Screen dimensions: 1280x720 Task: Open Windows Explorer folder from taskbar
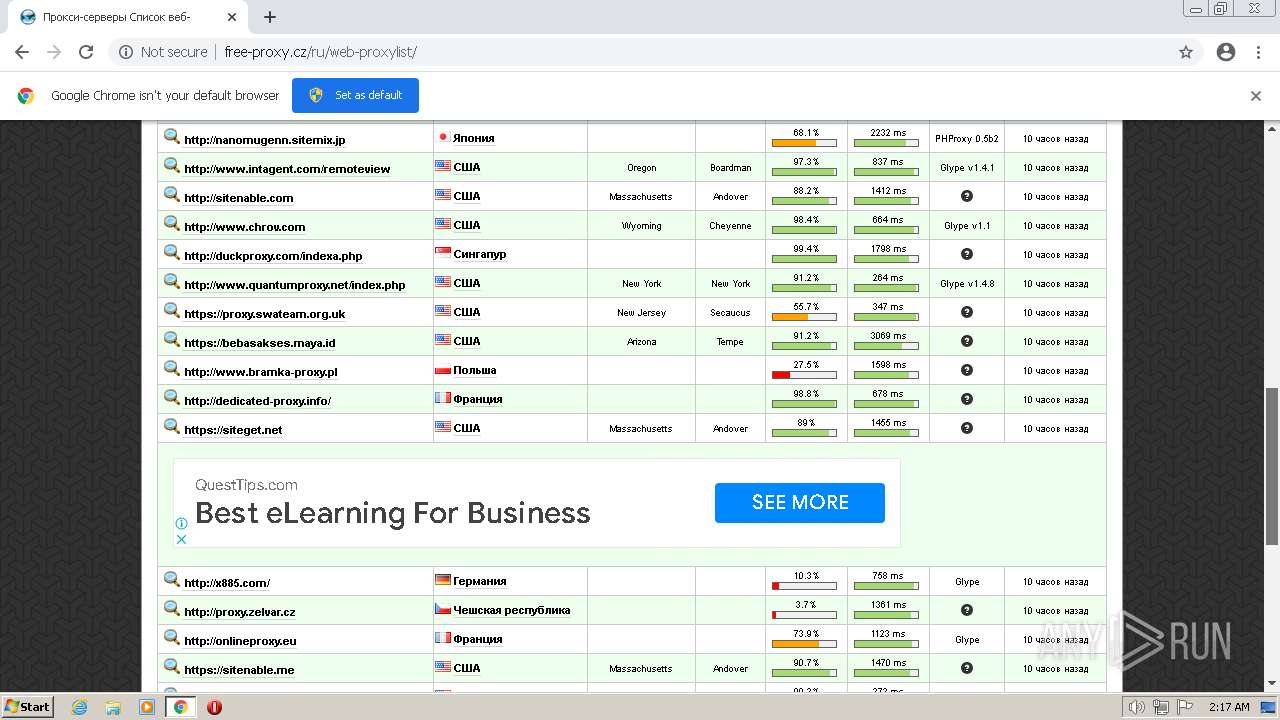pos(113,707)
